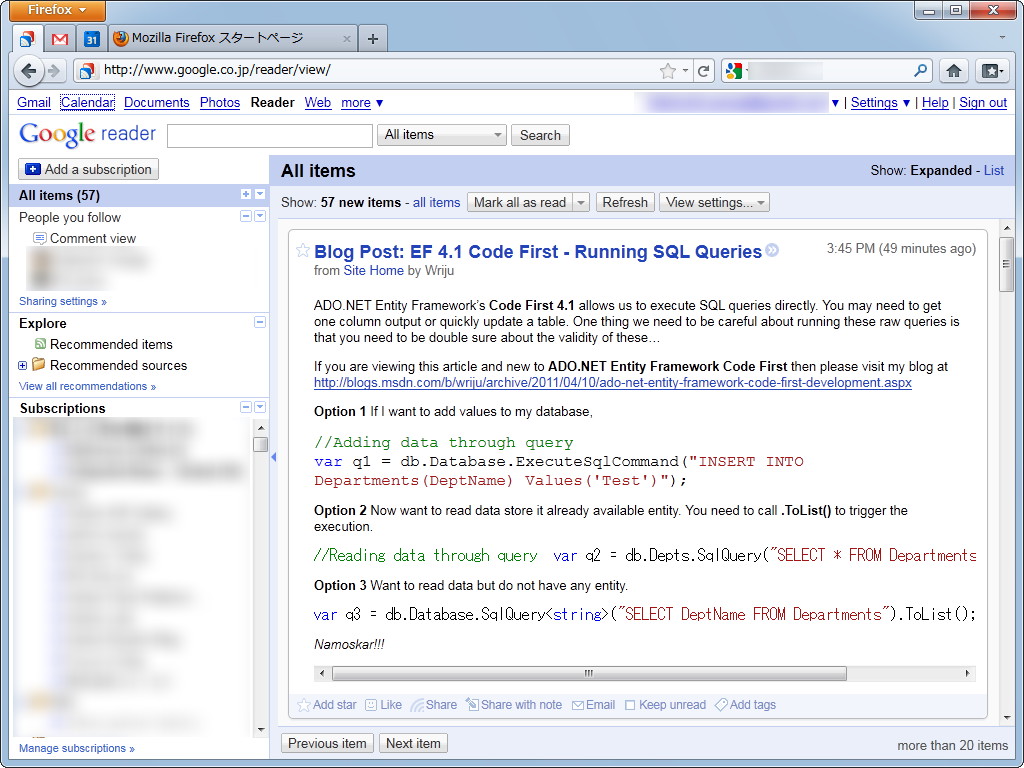
Task: Open the search engine selector Google icon
Action: (734, 71)
